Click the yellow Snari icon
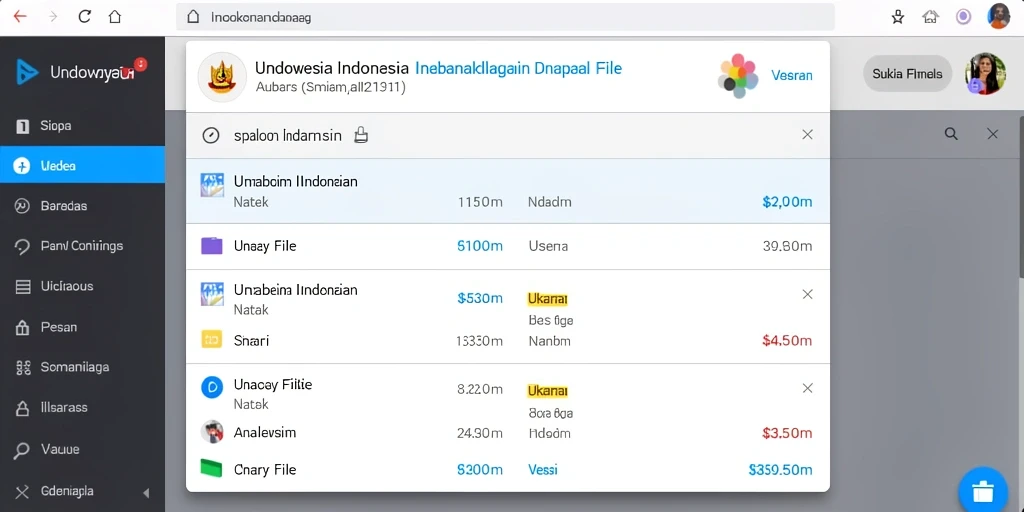 pyautogui.click(x=212, y=339)
